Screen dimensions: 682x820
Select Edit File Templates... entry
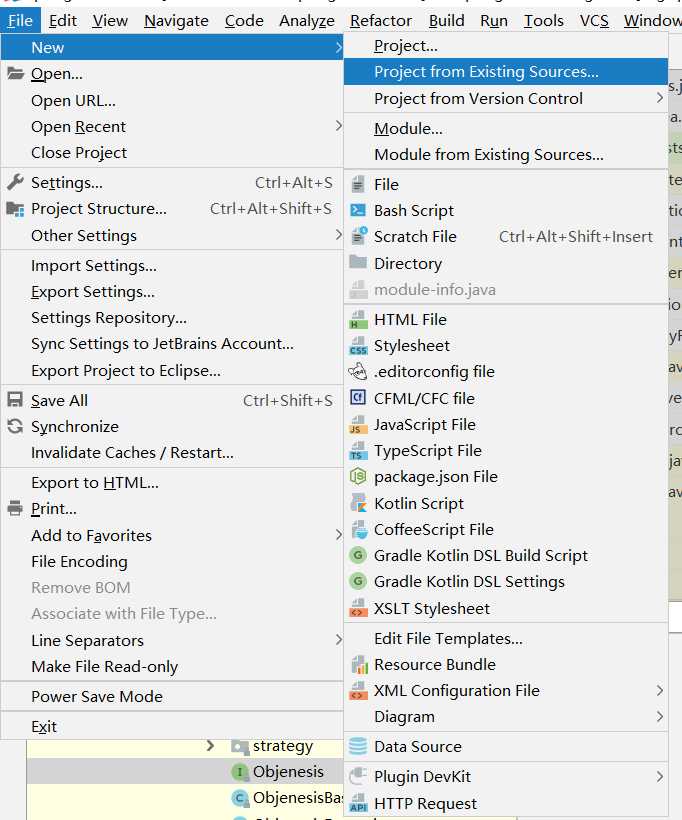506,638
